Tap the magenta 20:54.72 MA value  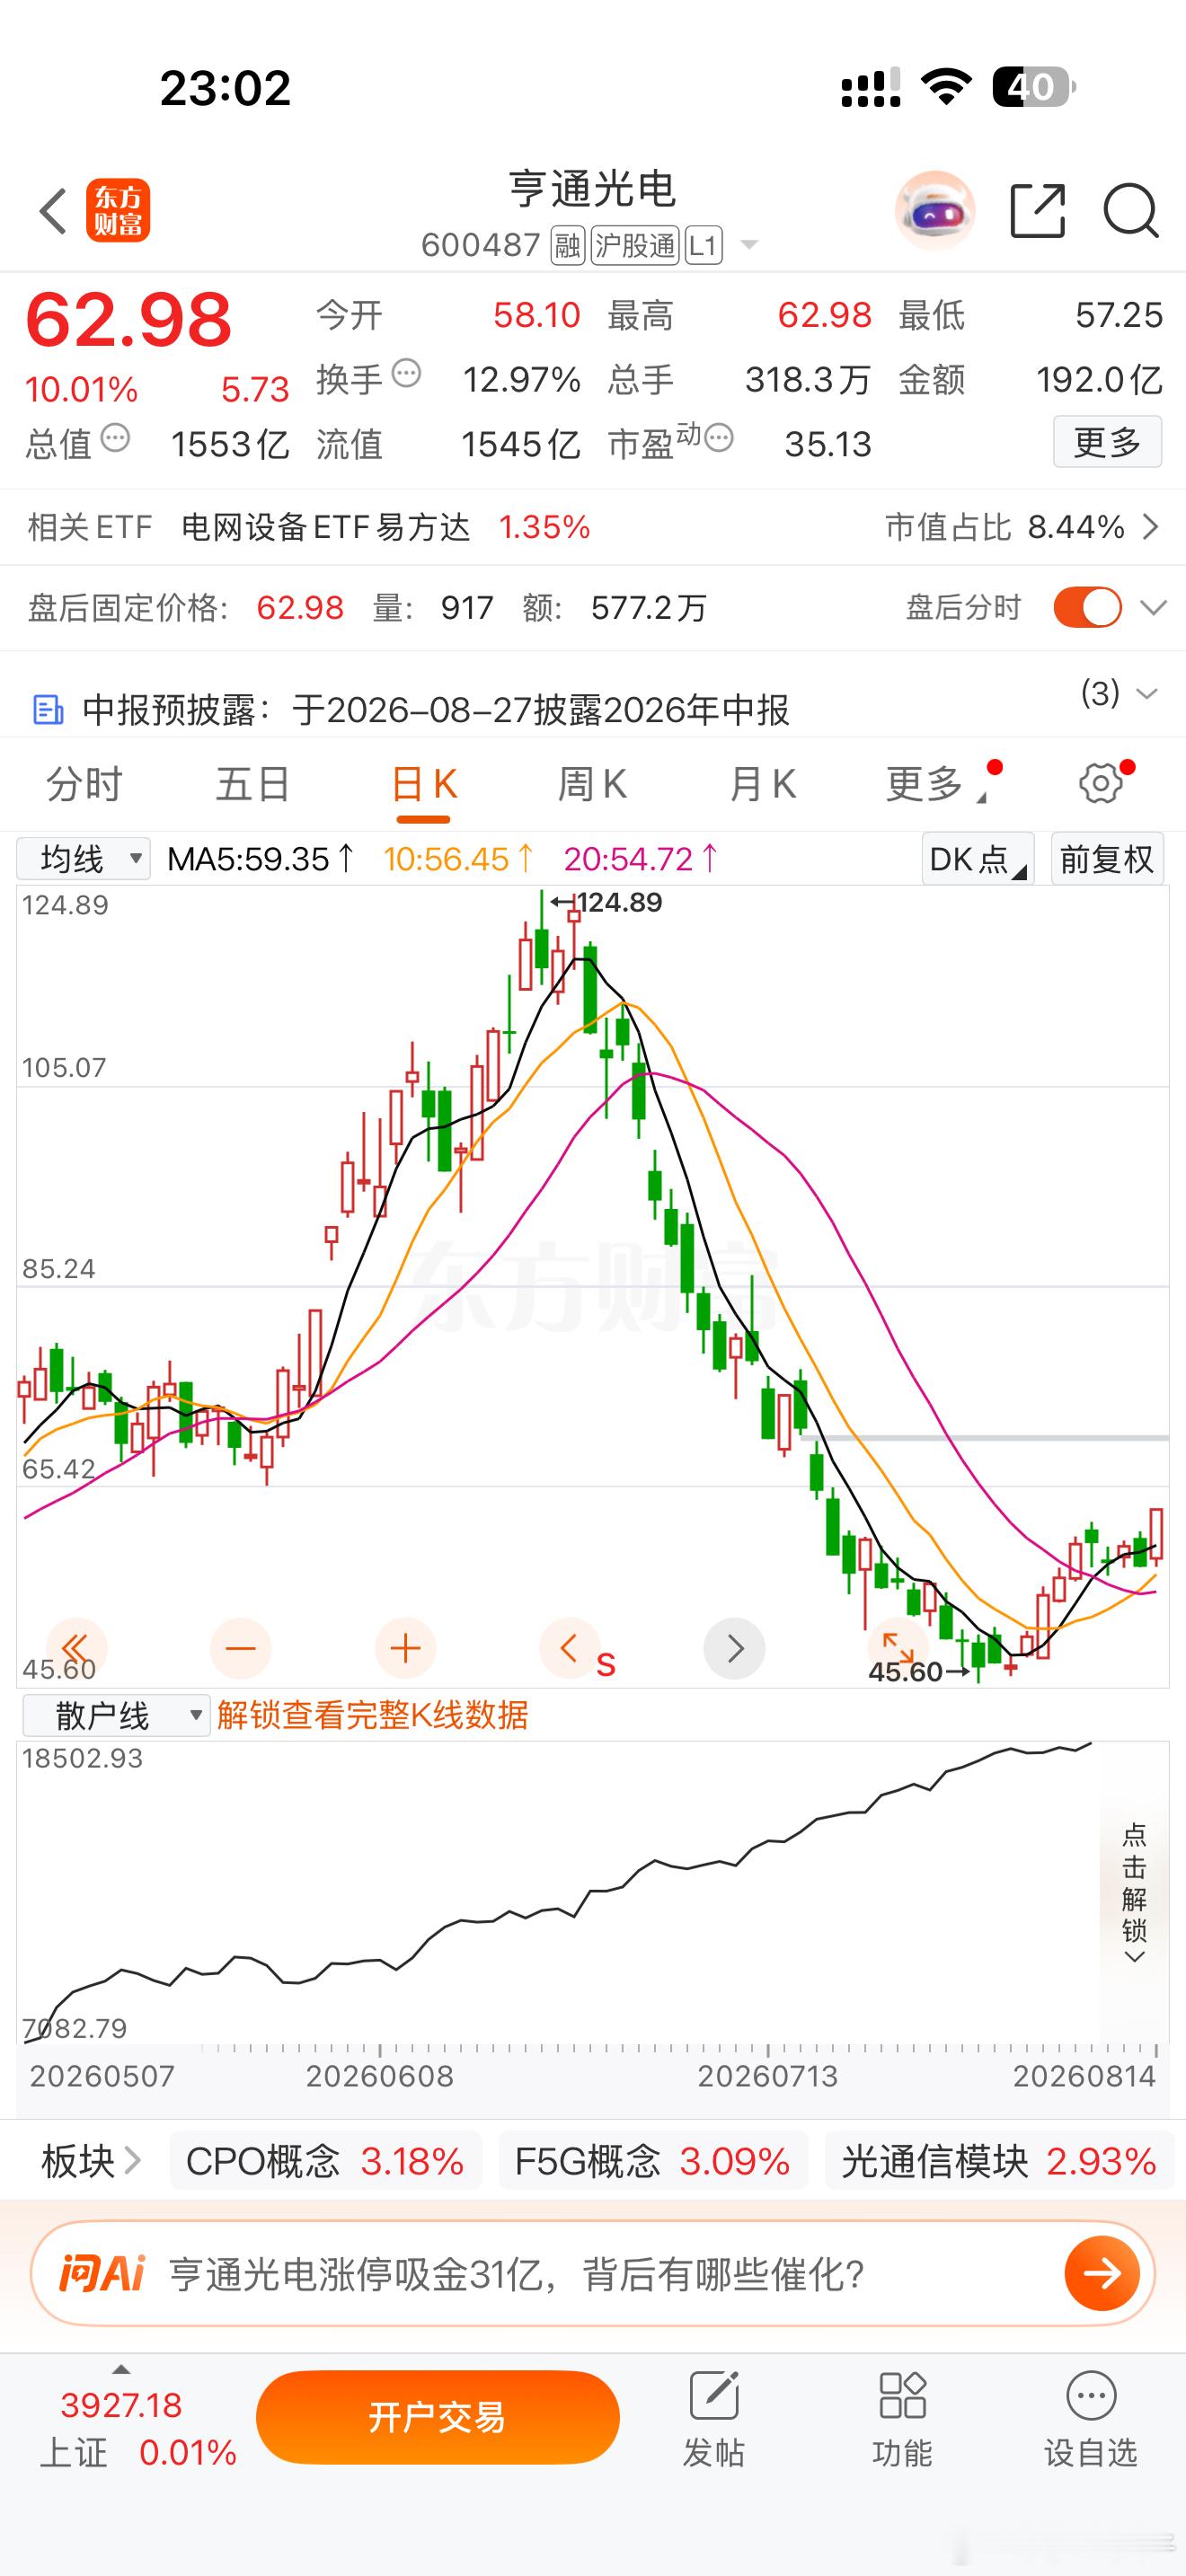click(641, 859)
